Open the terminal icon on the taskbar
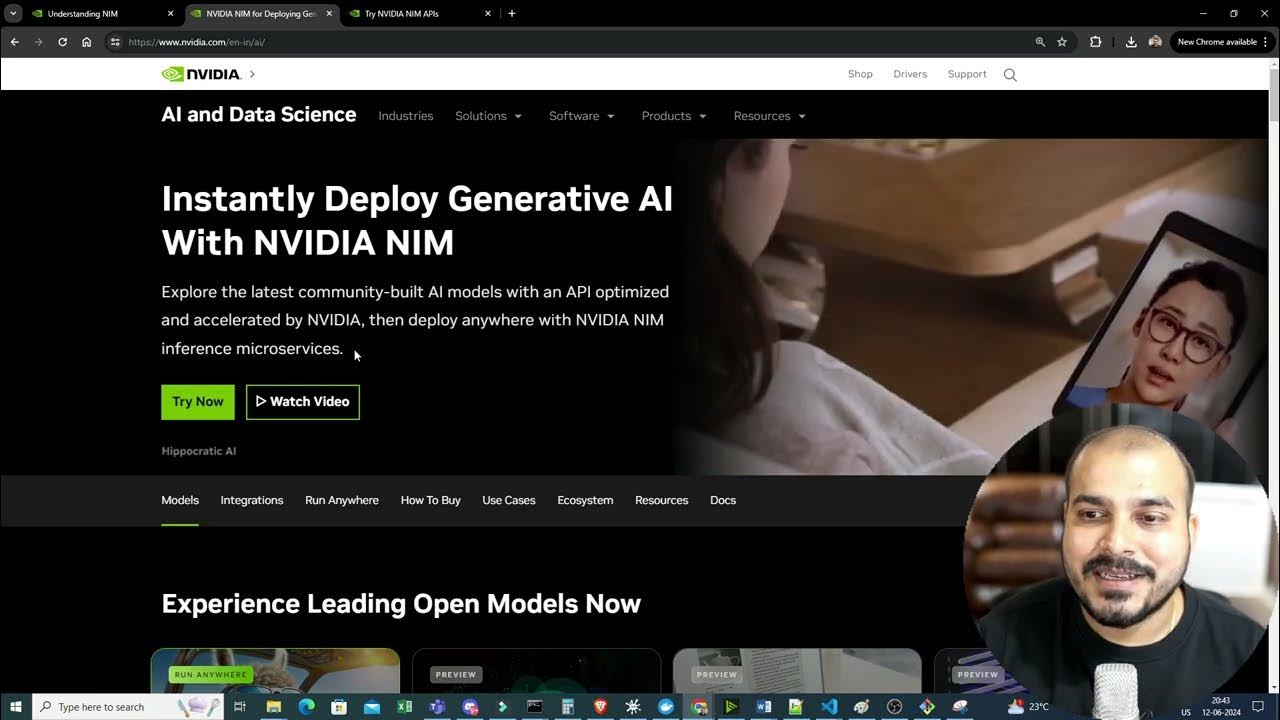1280x720 pixels. coord(535,707)
